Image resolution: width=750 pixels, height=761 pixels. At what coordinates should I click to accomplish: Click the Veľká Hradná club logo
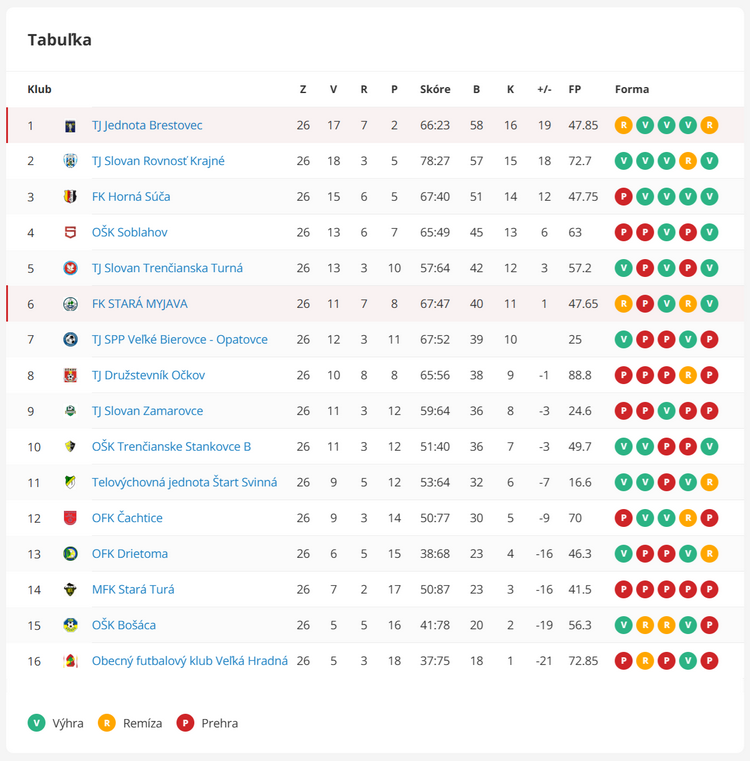70,661
